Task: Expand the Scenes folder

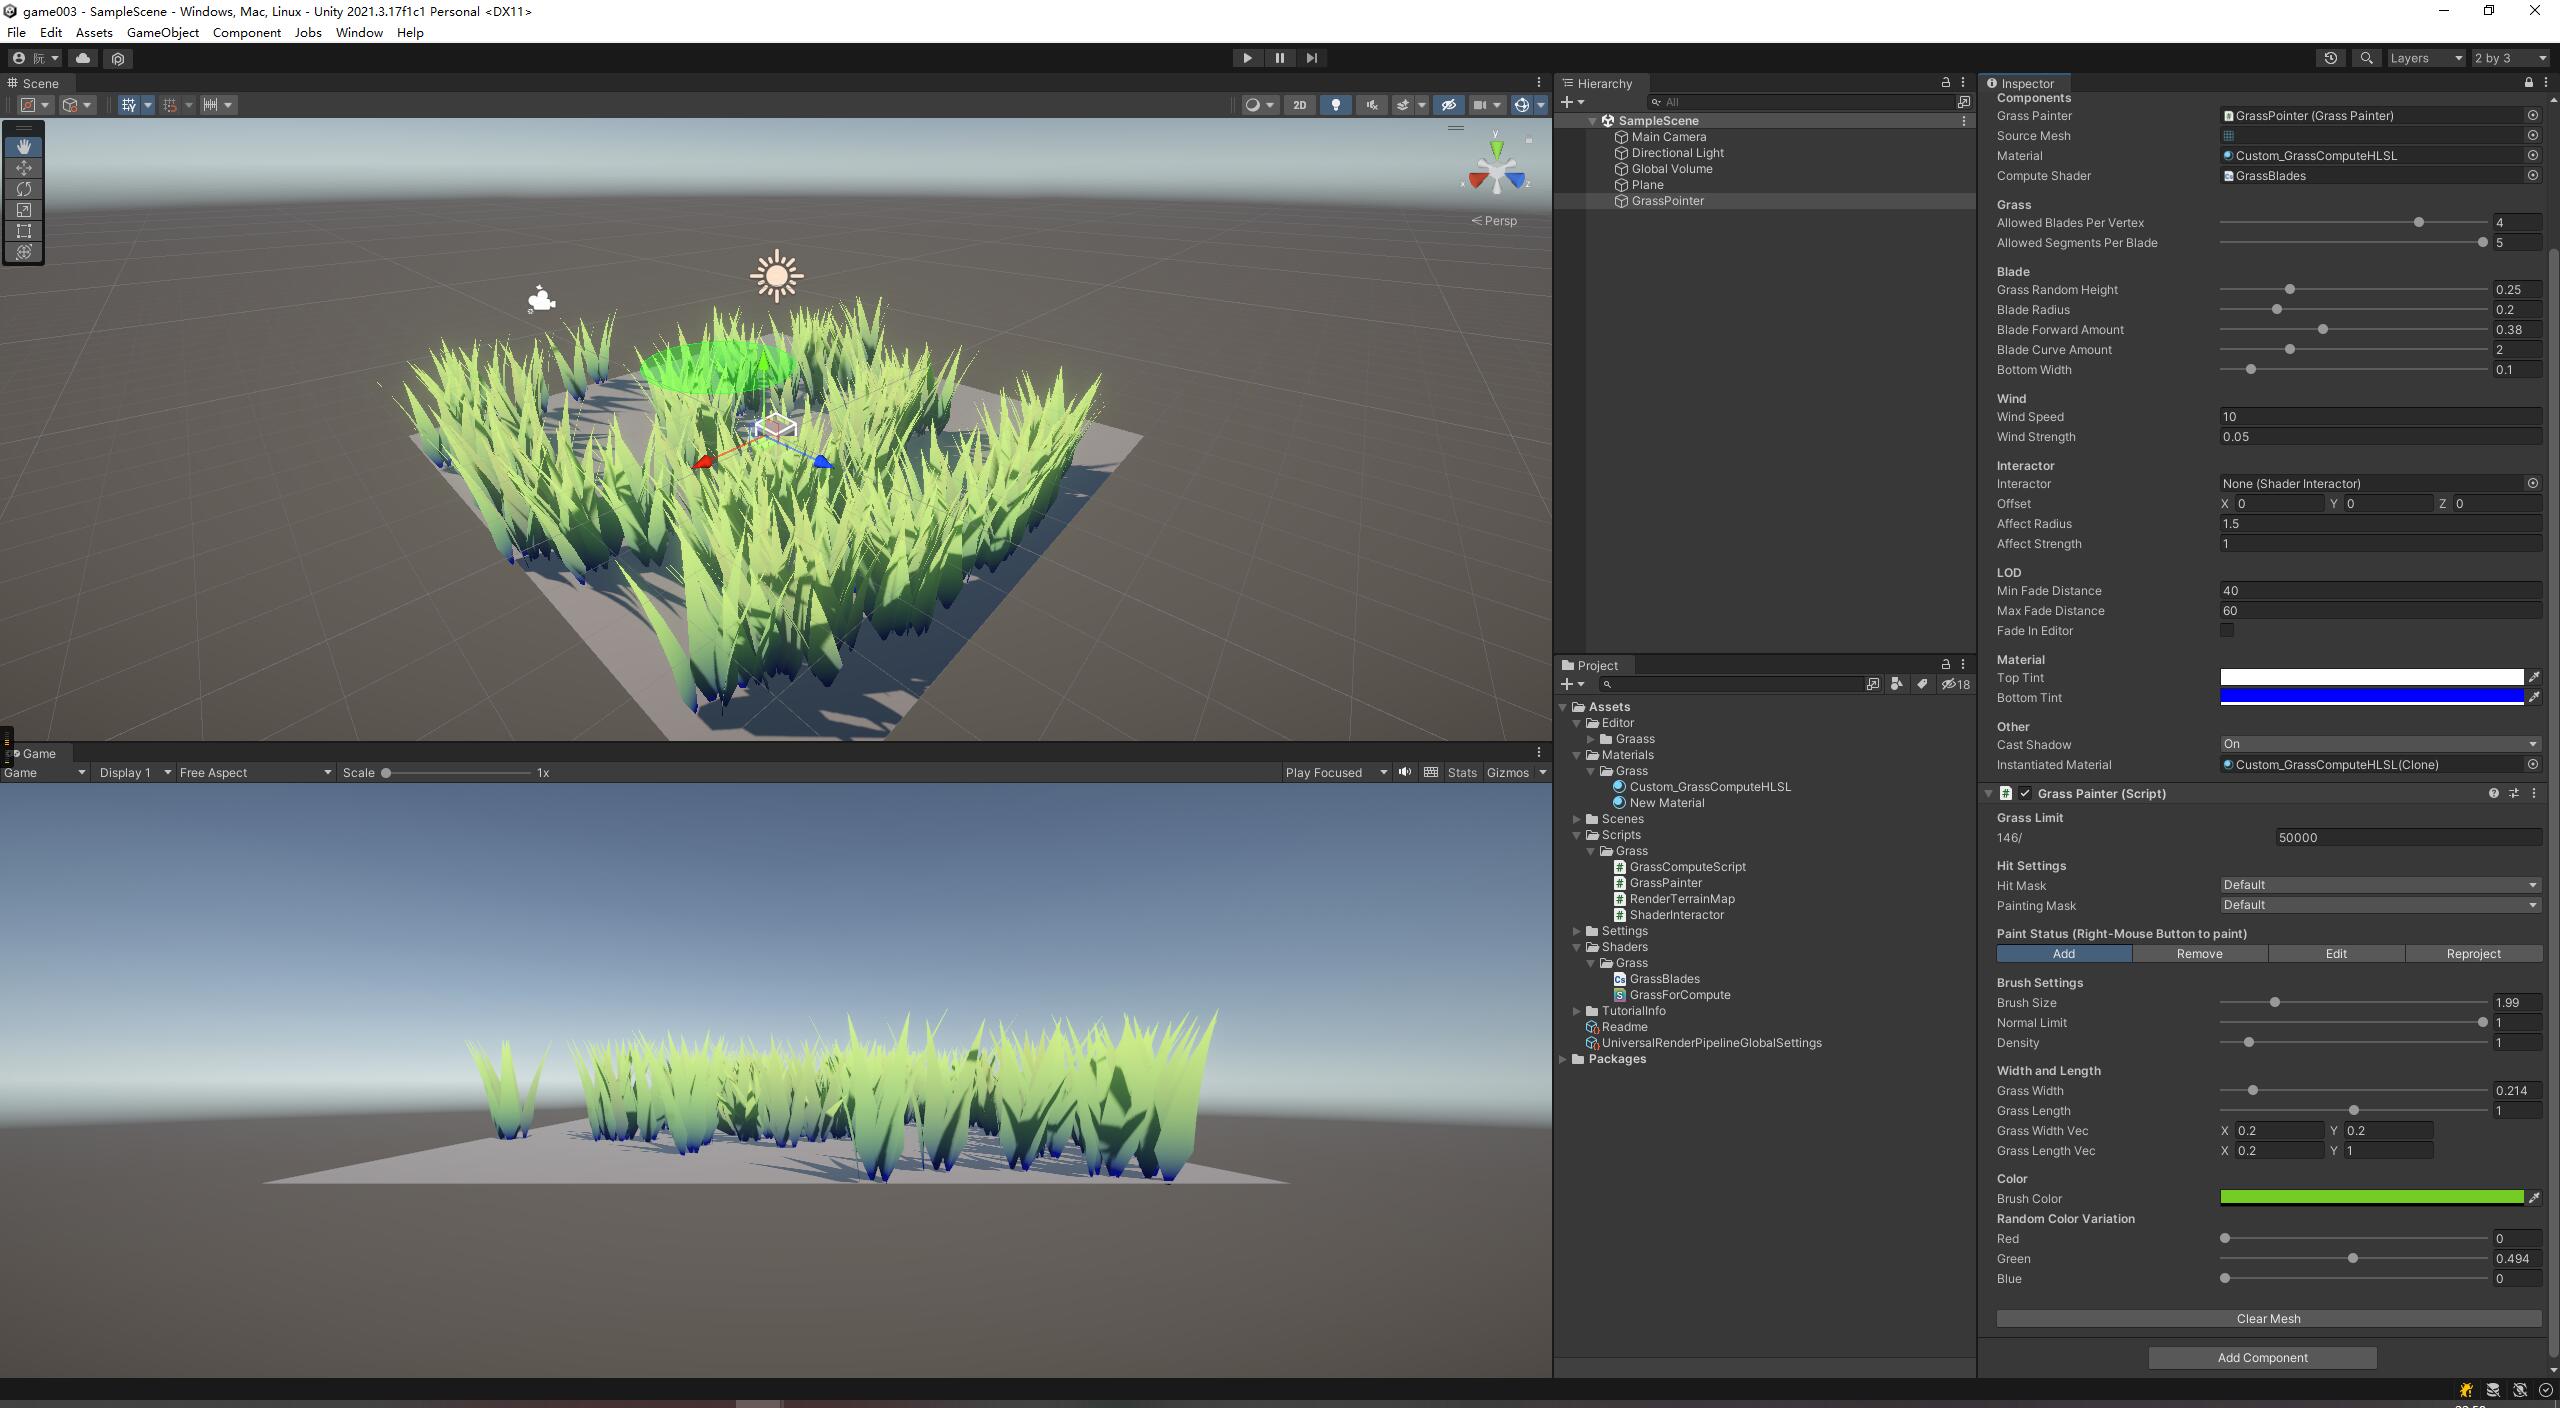Action: 1577,819
